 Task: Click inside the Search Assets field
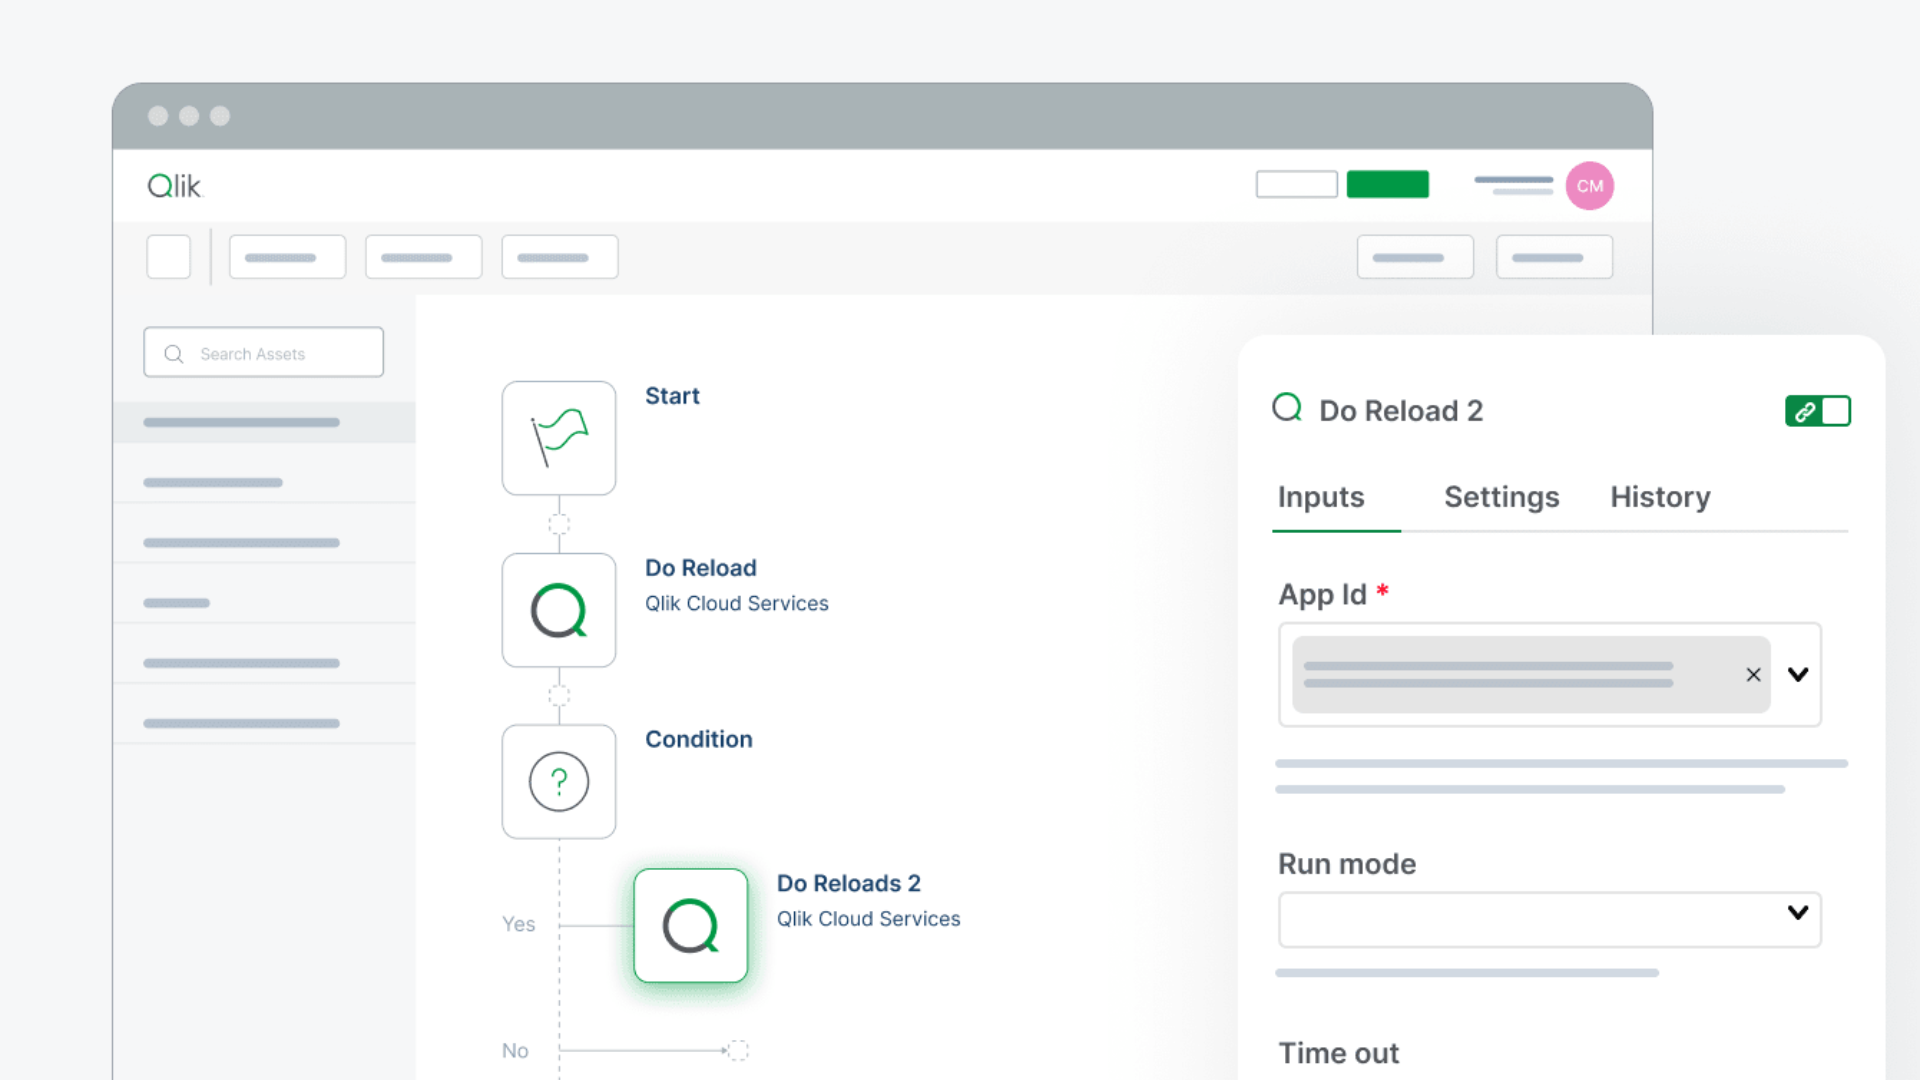263,353
